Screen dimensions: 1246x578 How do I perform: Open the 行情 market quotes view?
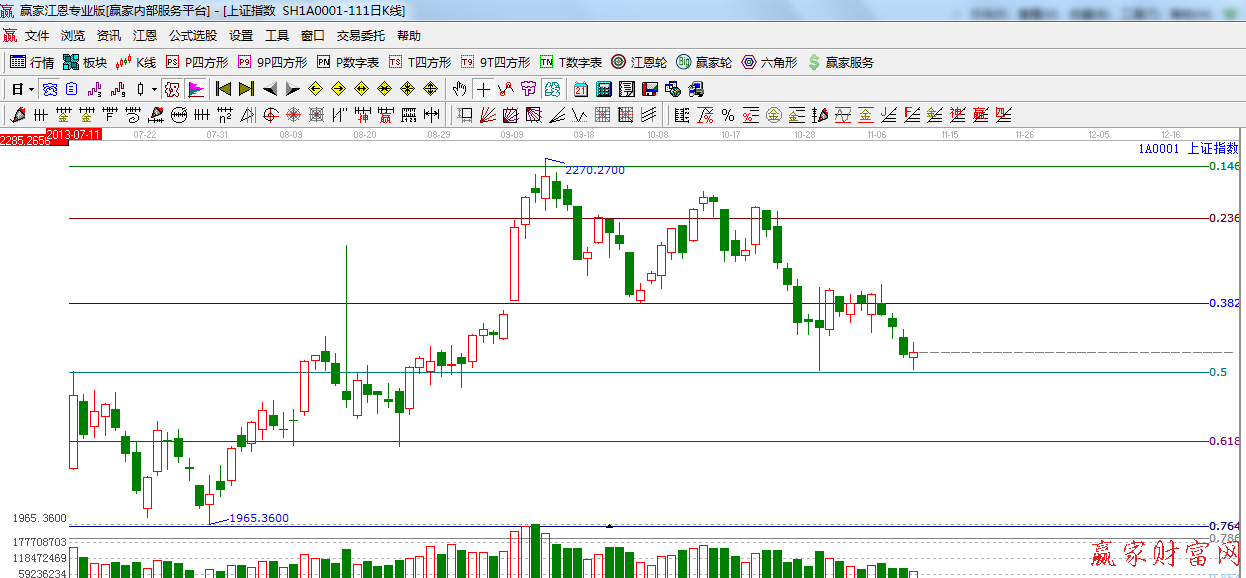32,62
